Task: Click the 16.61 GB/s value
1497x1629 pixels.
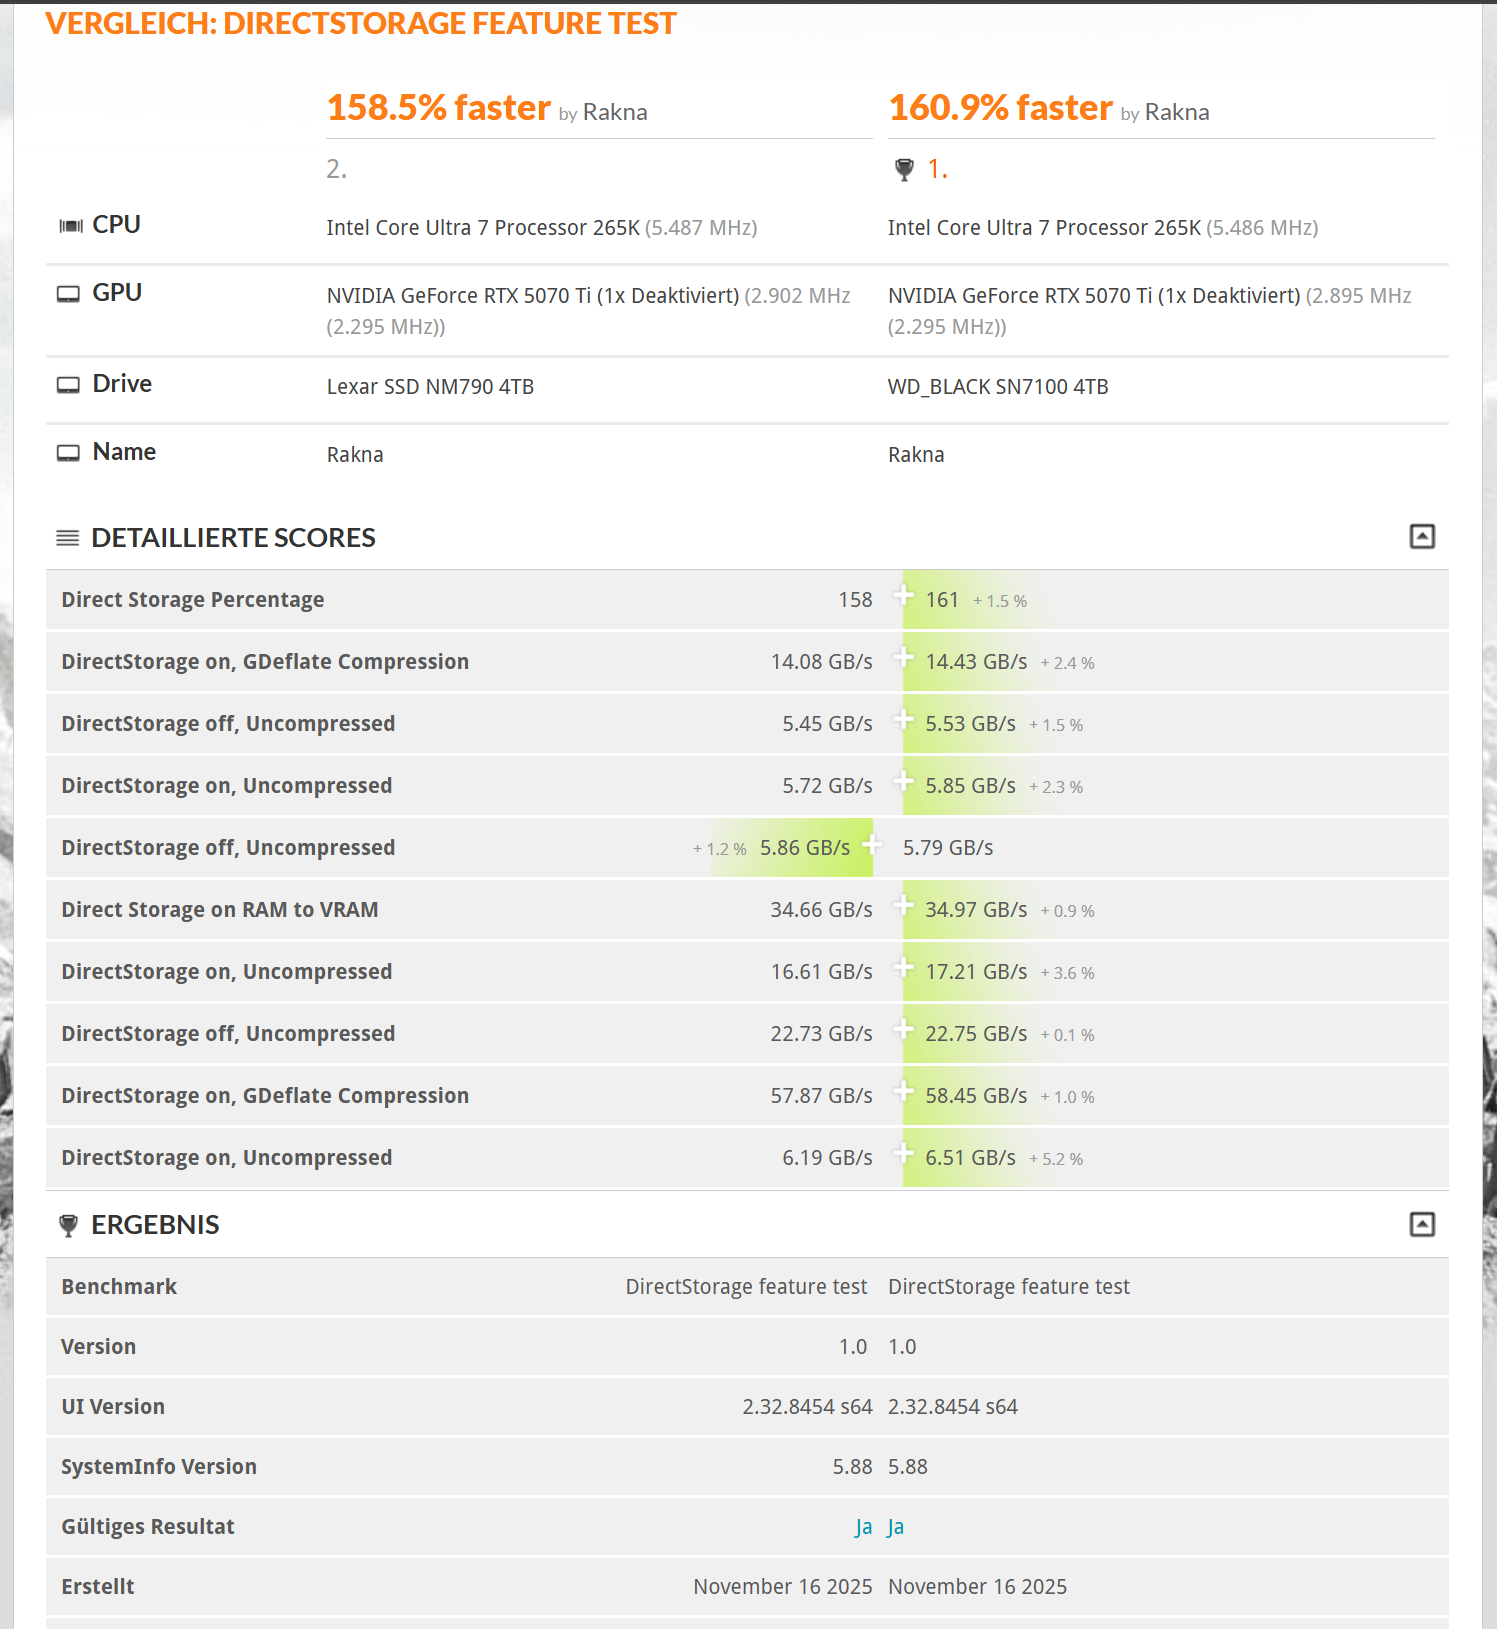Action: click(x=821, y=972)
